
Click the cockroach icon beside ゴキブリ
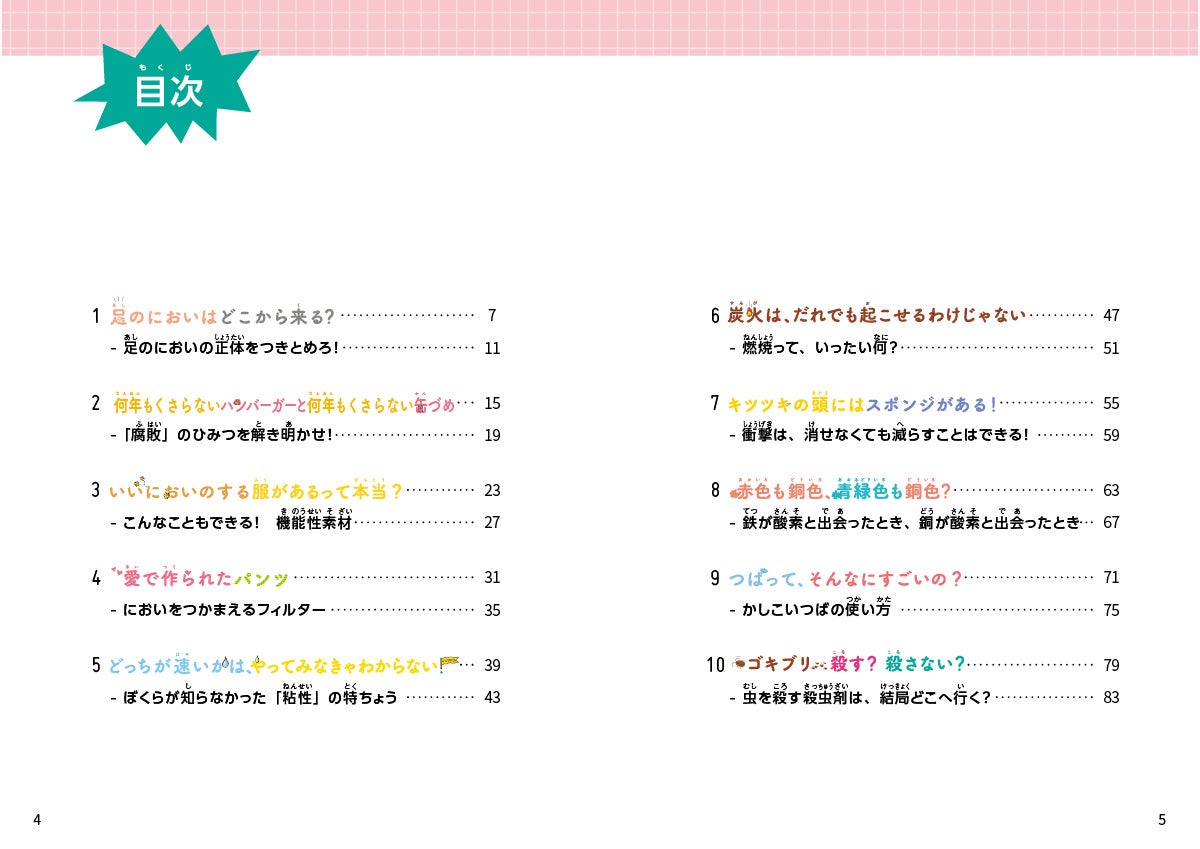coord(739,662)
